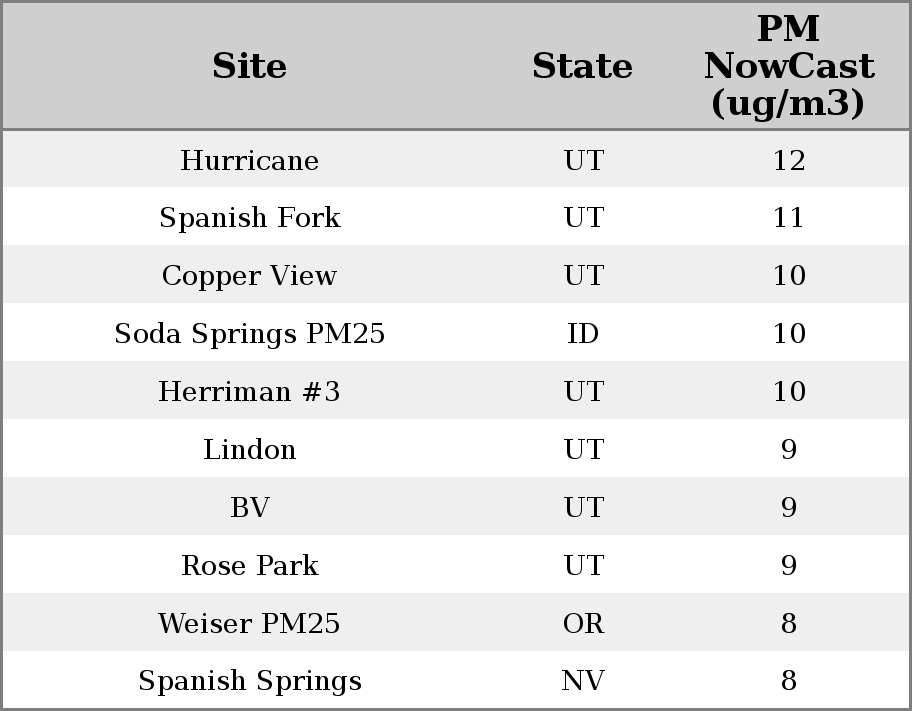This screenshot has height=711, width=912.
Task: Select the PM NowCast value 12
Action: pyautogui.click(x=788, y=161)
